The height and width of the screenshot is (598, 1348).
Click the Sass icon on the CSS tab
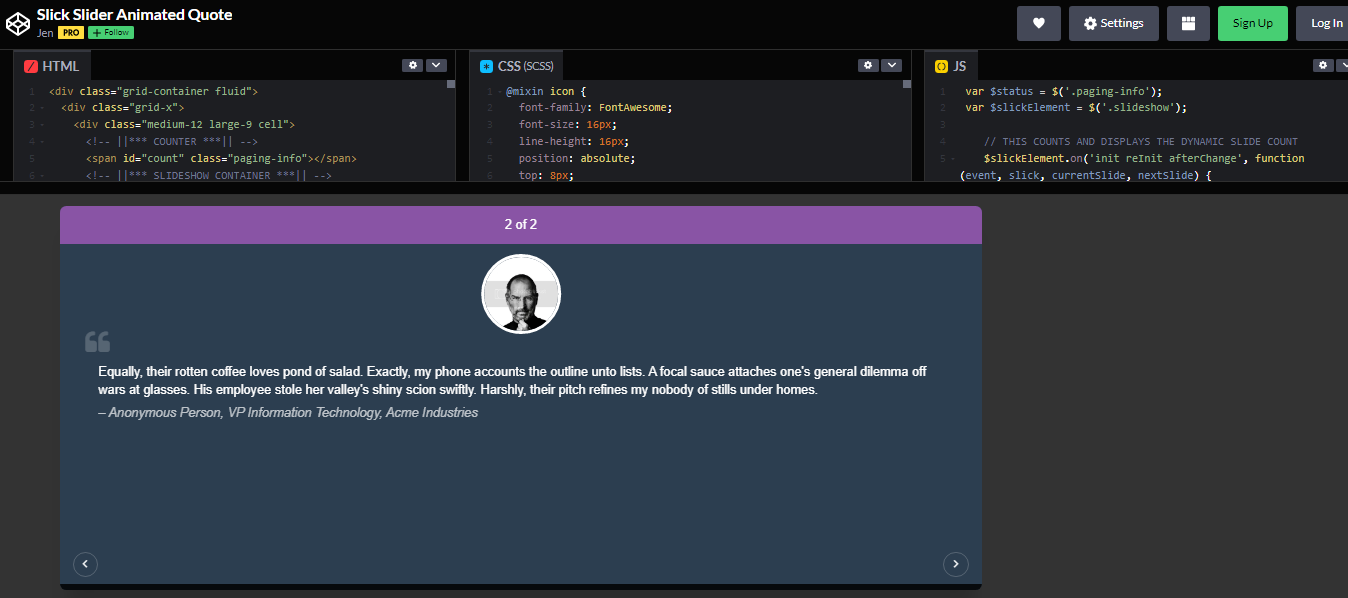(486, 64)
